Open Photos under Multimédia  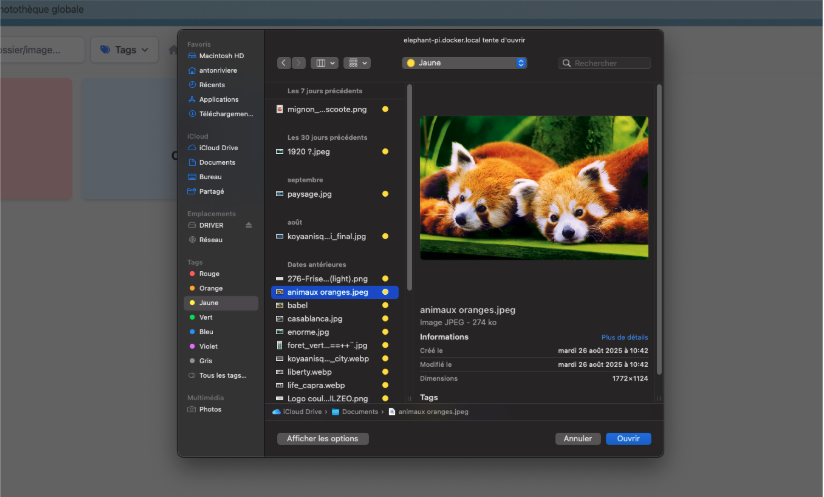click(x=209, y=409)
